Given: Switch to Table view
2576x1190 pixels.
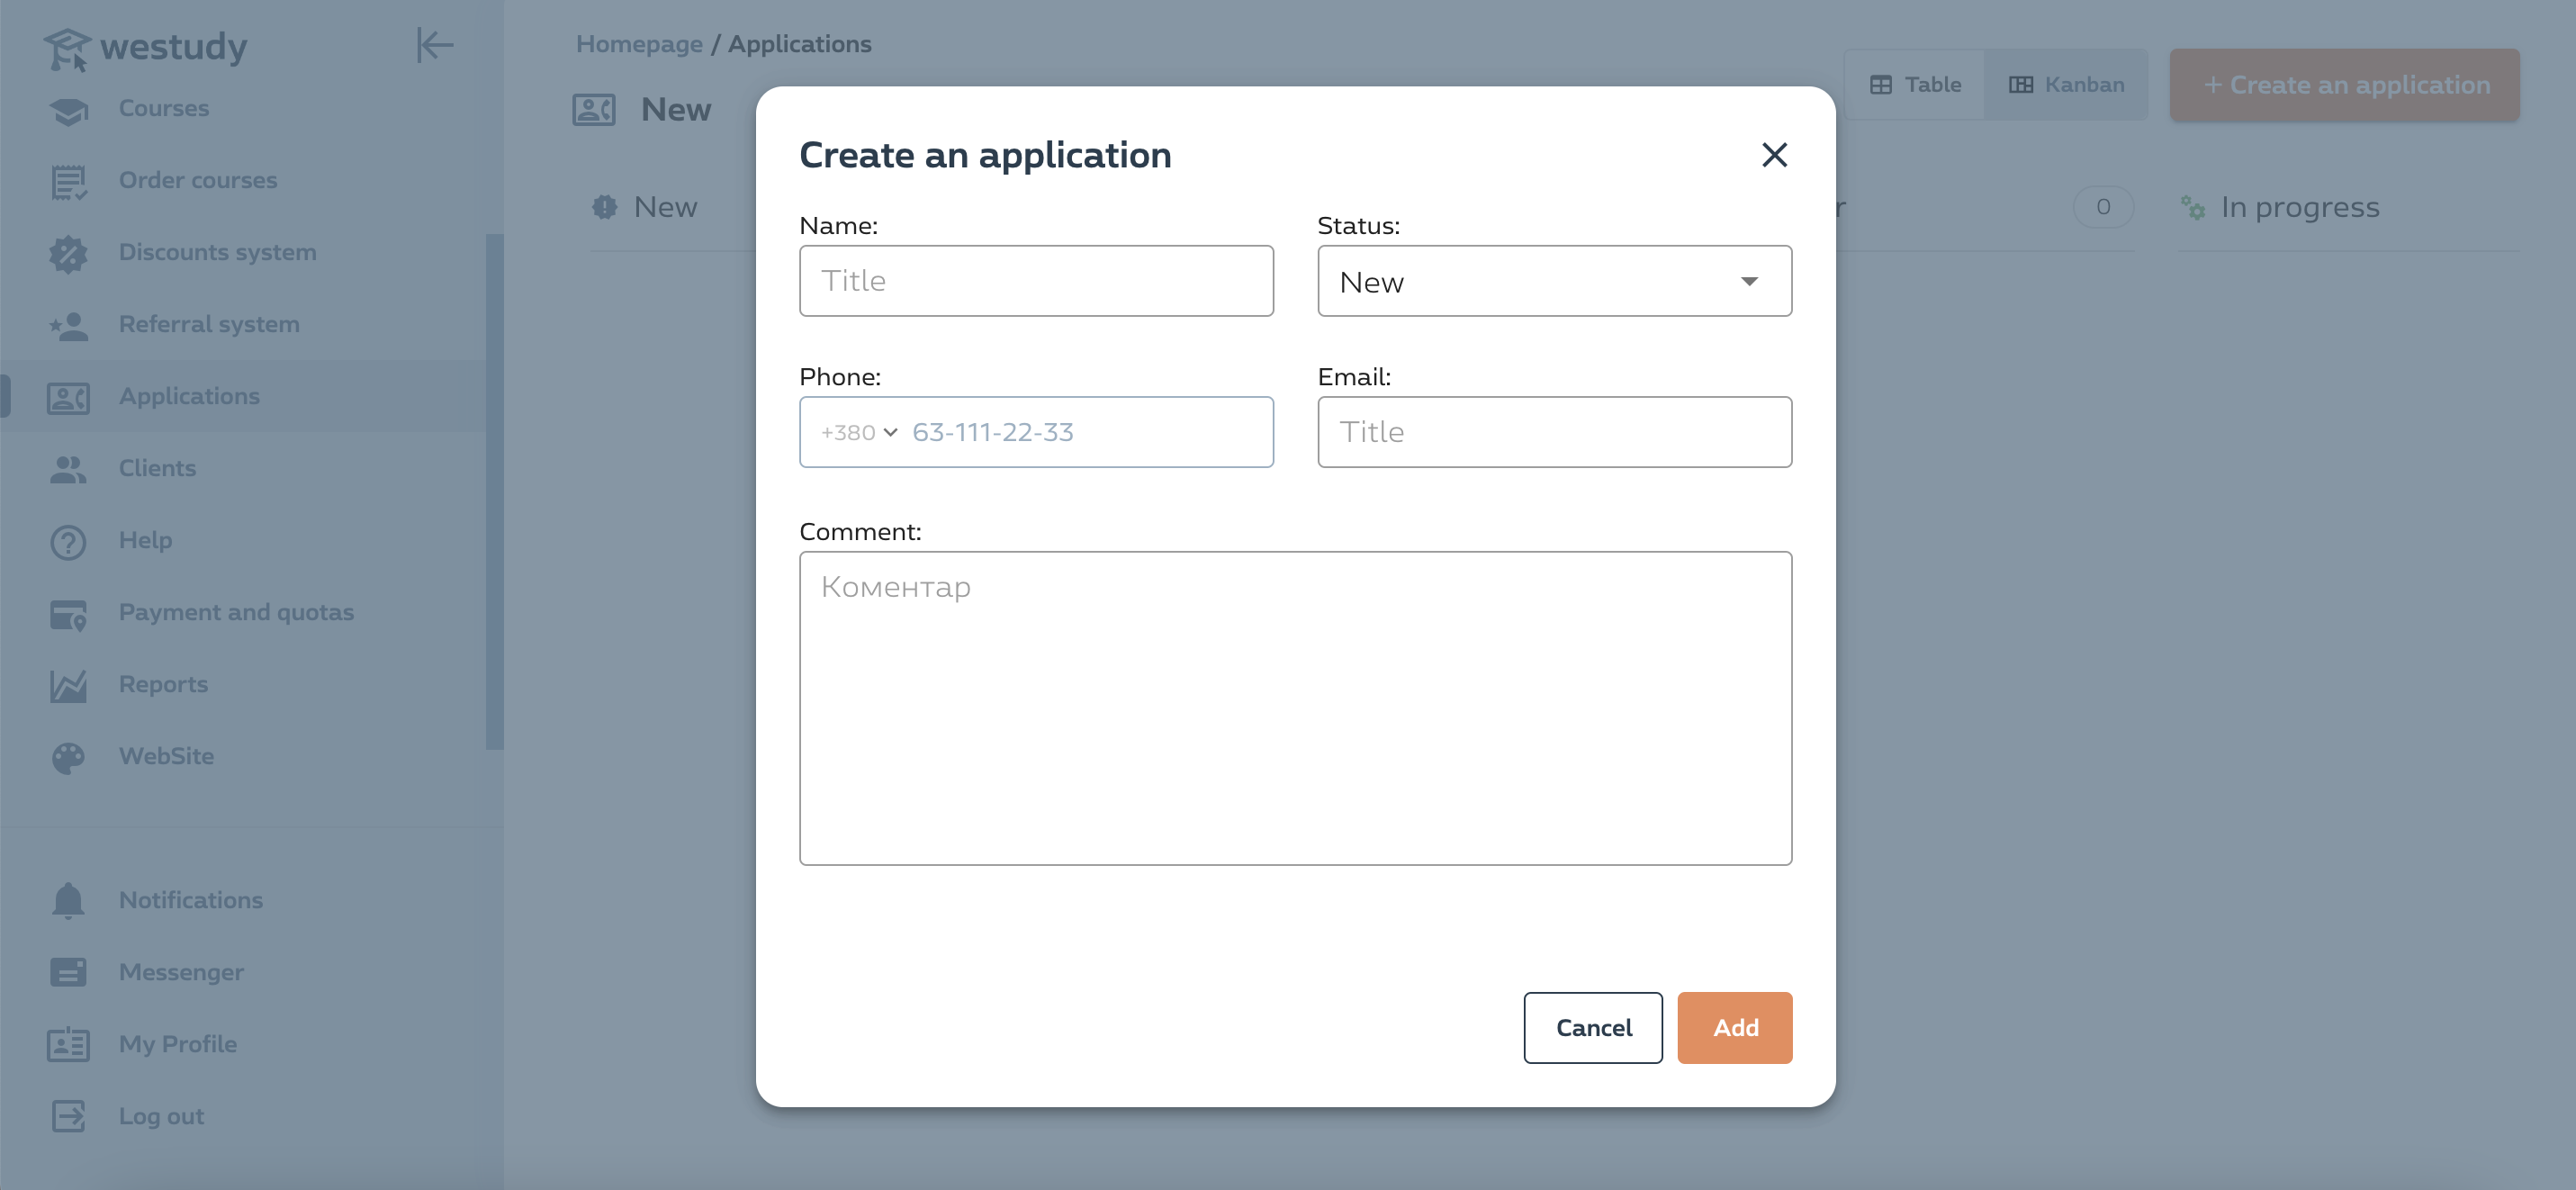Looking at the screenshot, I should tap(1914, 84).
